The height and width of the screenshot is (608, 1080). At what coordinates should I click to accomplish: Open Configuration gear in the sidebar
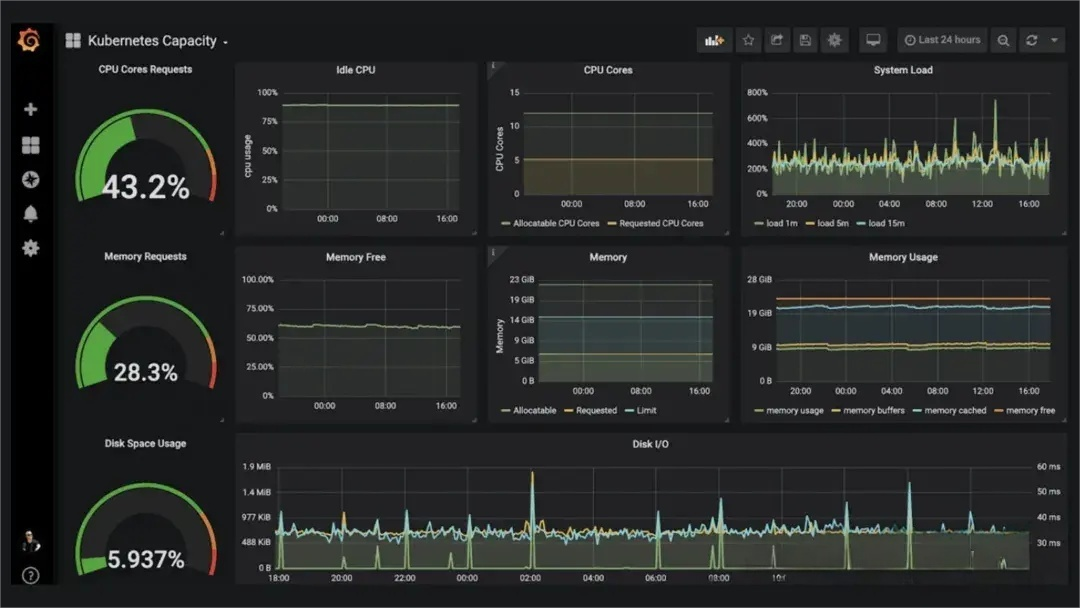pos(29,248)
